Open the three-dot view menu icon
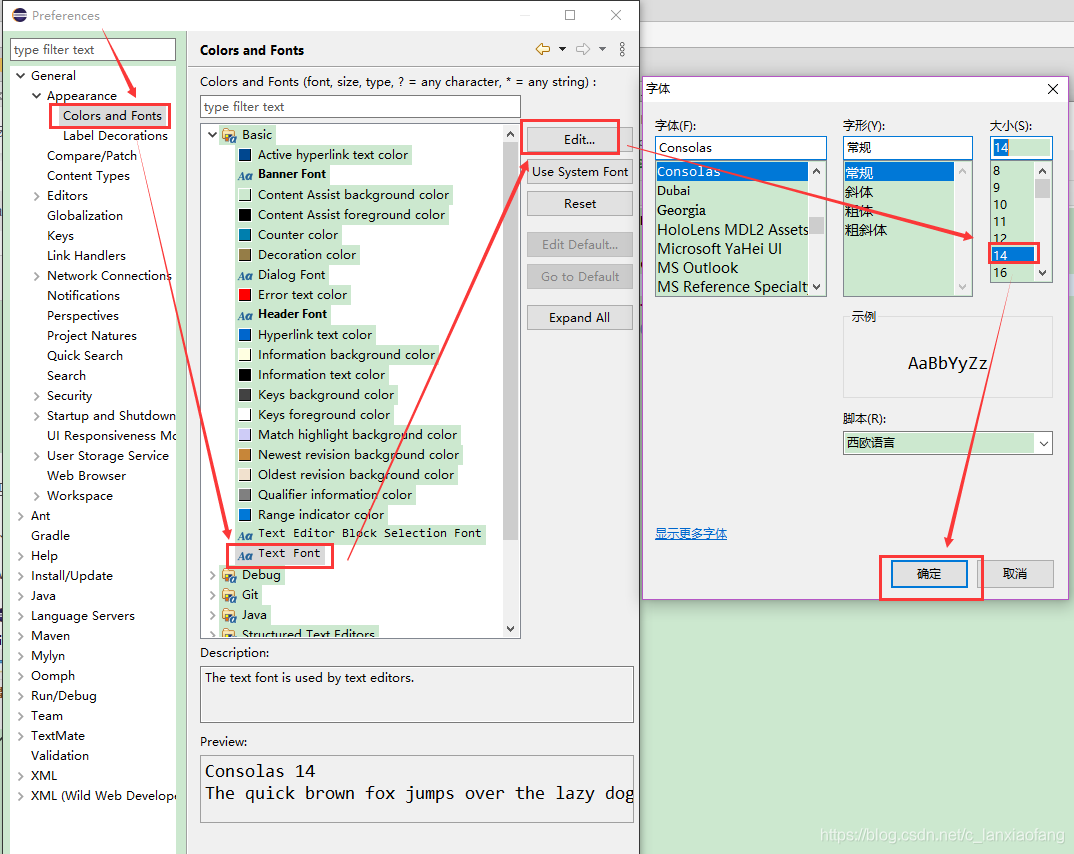Viewport: 1074px width, 854px height. [622, 49]
